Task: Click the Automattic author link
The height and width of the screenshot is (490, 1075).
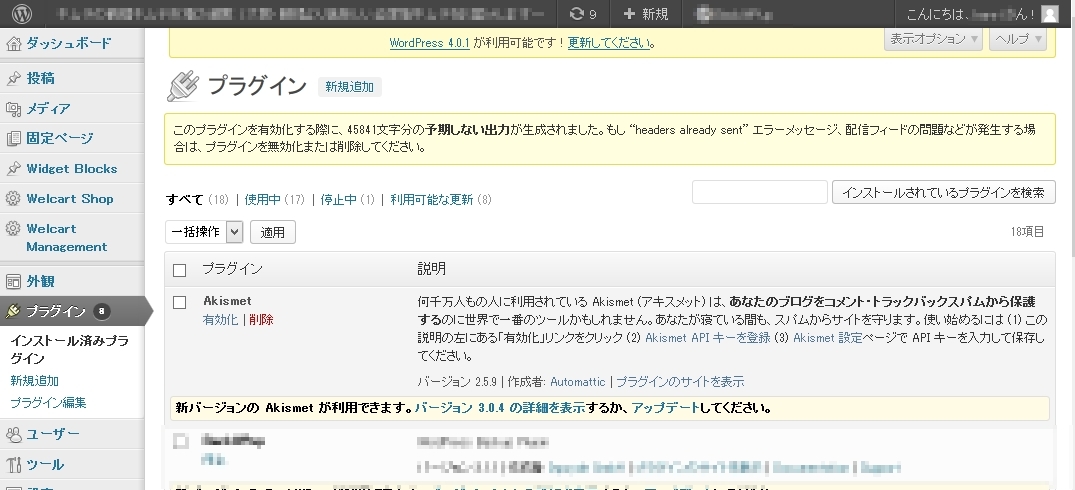Action: [x=578, y=382]
